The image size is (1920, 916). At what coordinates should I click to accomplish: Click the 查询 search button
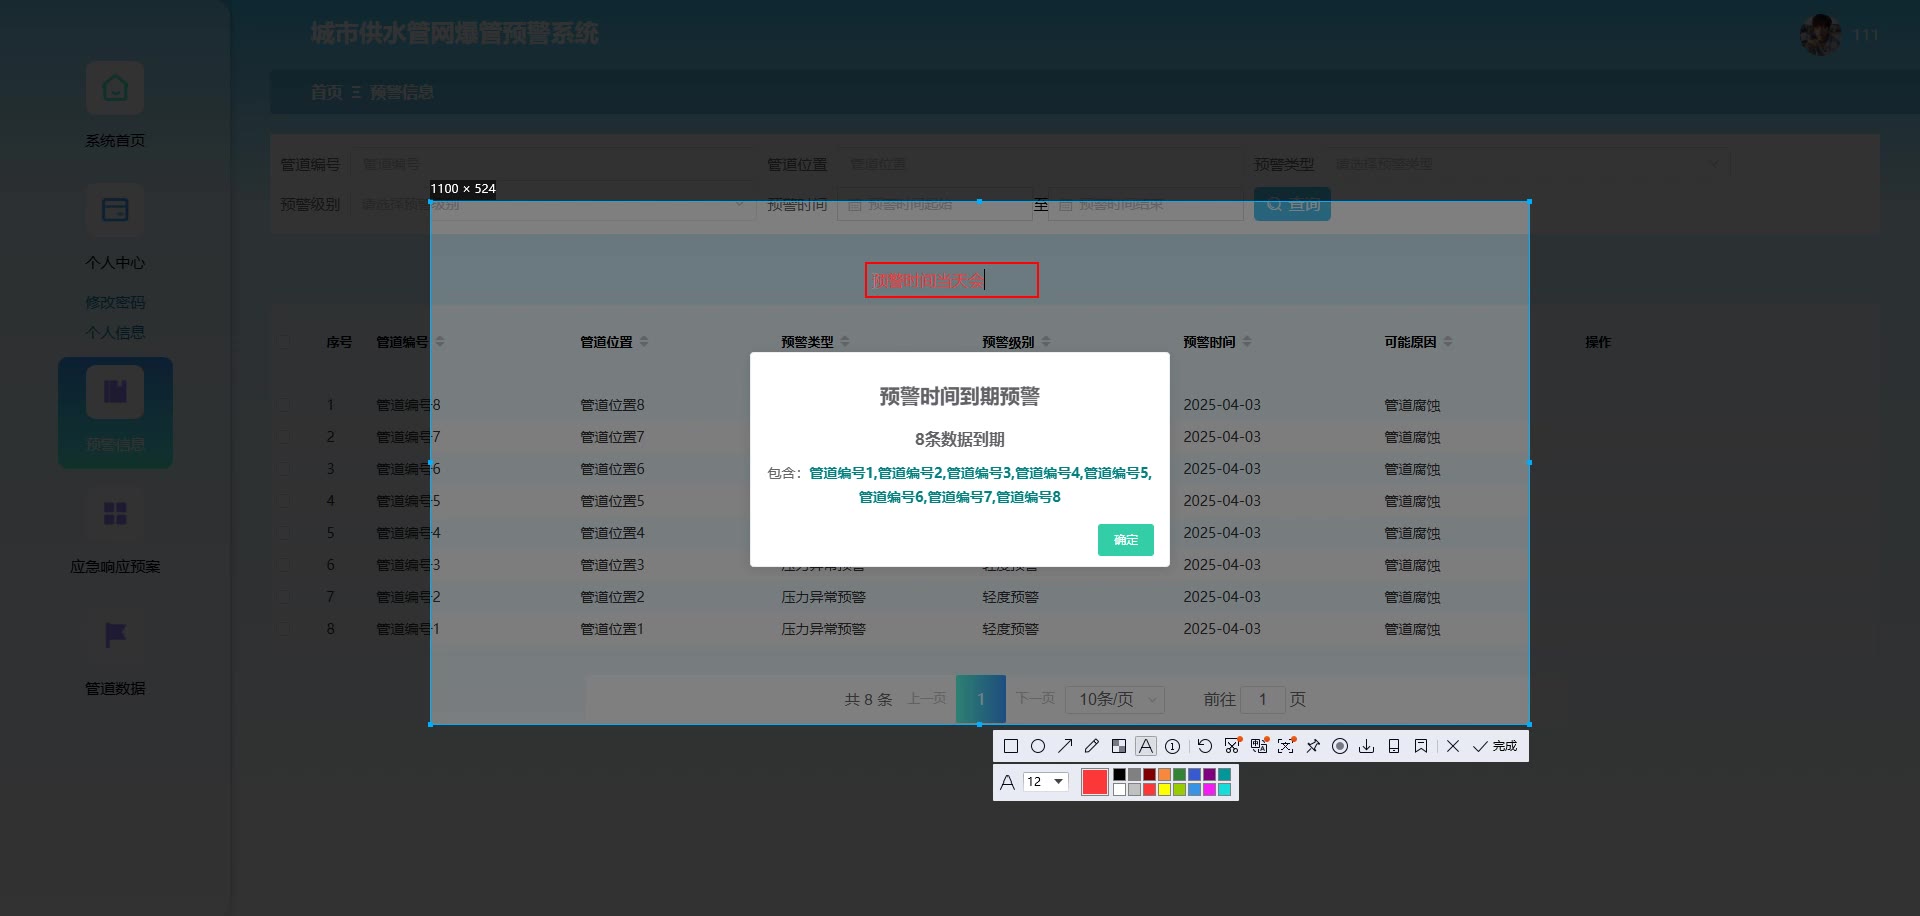pos(1292,204)
